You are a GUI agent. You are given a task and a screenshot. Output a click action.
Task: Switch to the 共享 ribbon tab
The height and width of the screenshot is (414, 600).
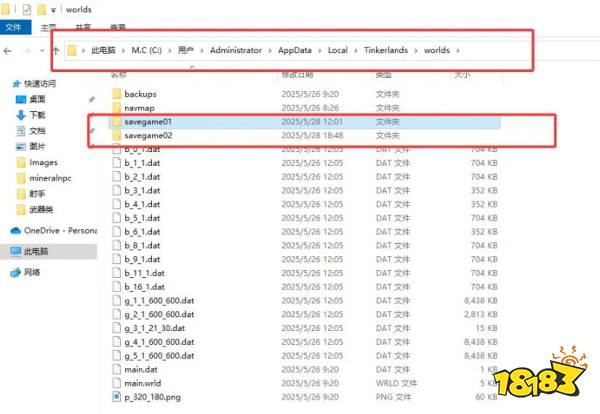click(83, 28)
